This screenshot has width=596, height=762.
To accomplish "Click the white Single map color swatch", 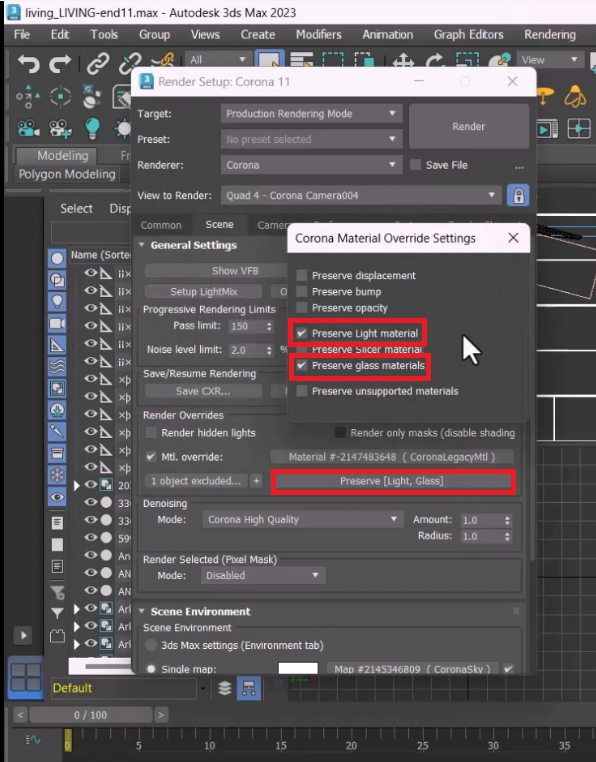I will [x=298, y=669].
